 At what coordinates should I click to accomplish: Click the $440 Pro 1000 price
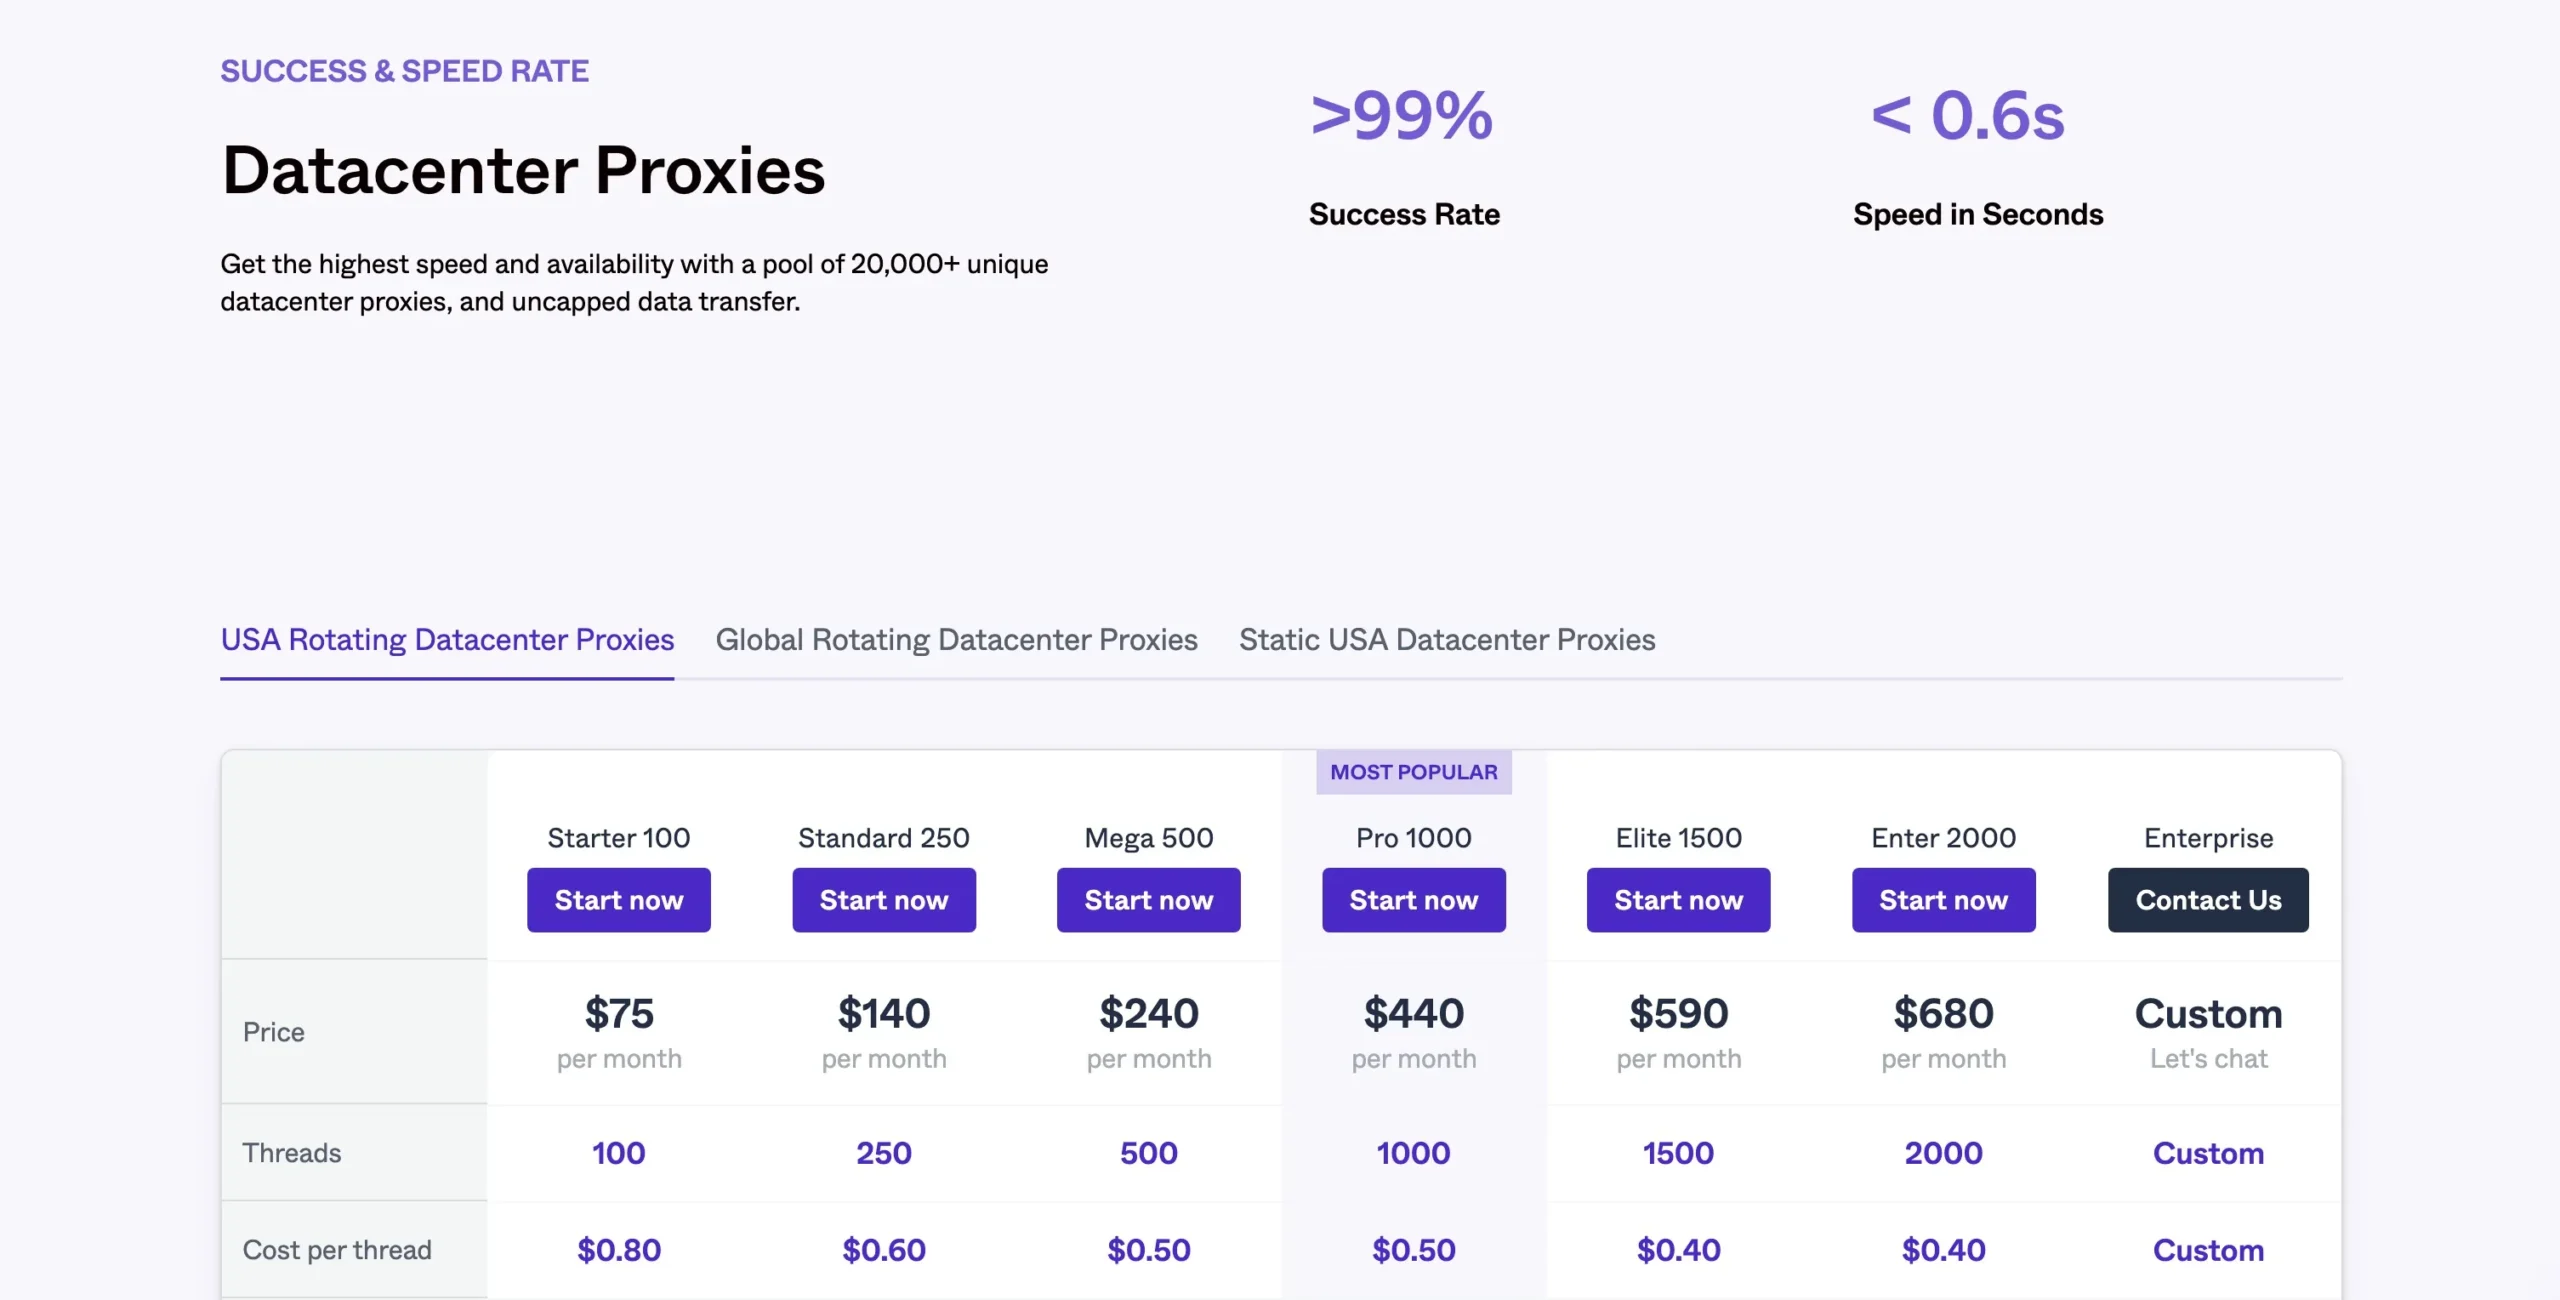[1413, 1014]
